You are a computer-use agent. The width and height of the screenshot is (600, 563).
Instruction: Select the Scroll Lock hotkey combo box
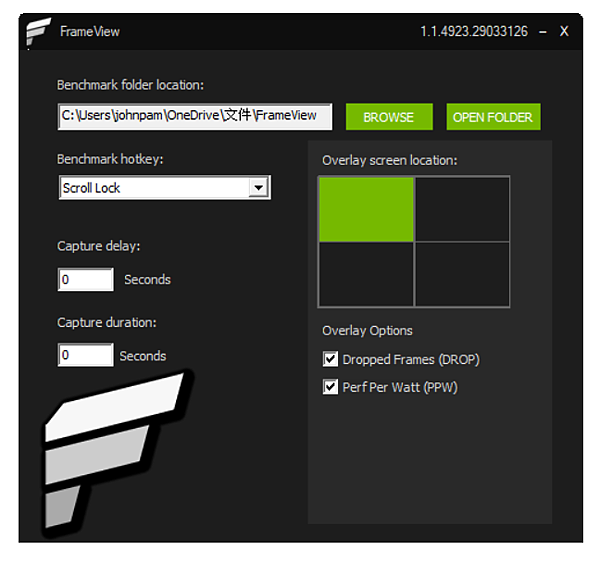165,188
